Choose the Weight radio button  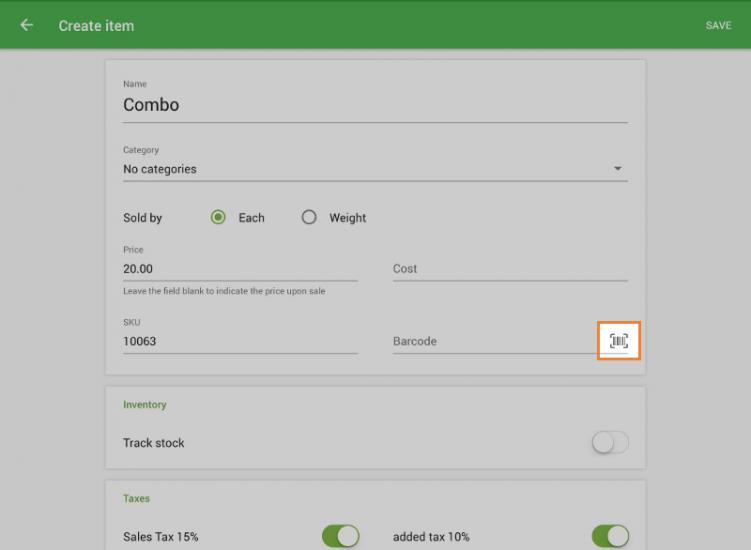pos(309,218)
